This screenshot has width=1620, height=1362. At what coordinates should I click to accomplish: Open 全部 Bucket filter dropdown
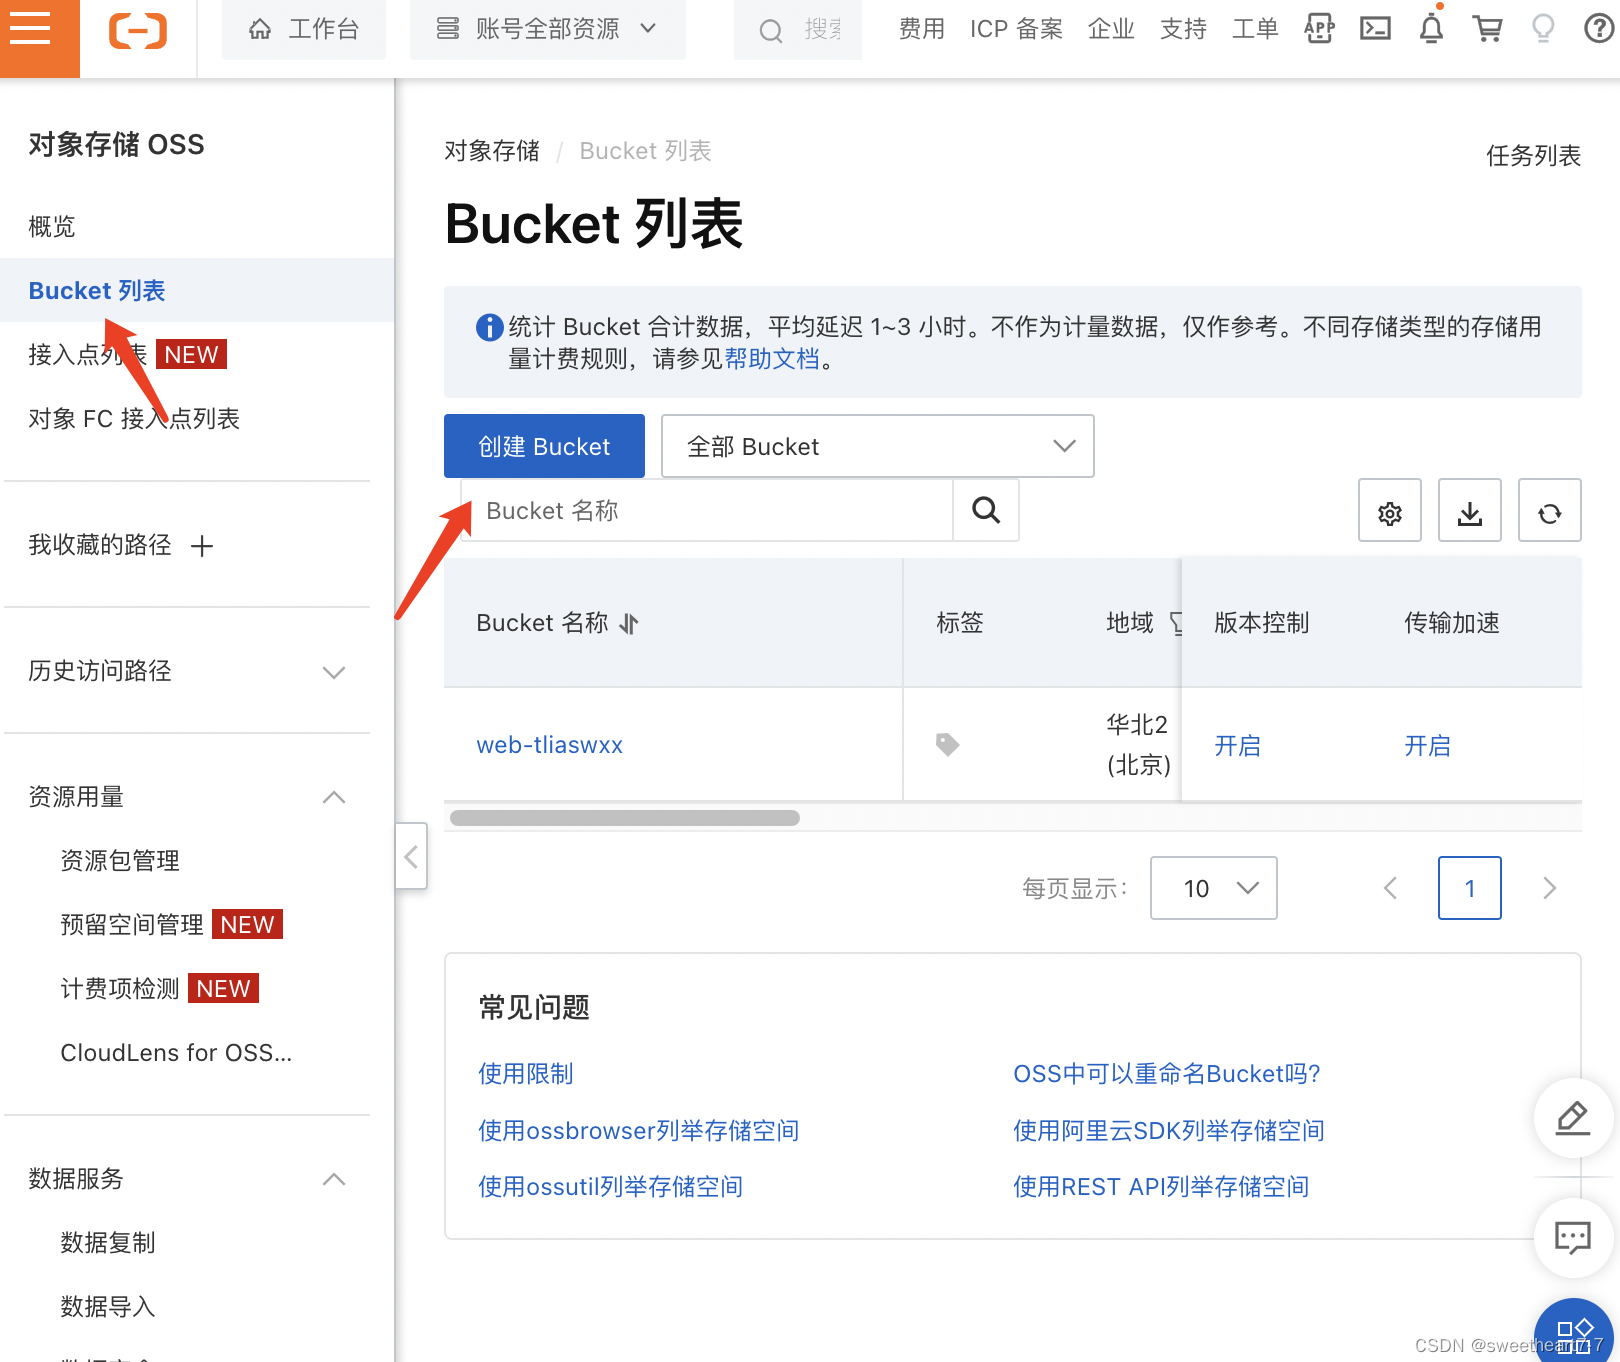(x=878, y=446)
